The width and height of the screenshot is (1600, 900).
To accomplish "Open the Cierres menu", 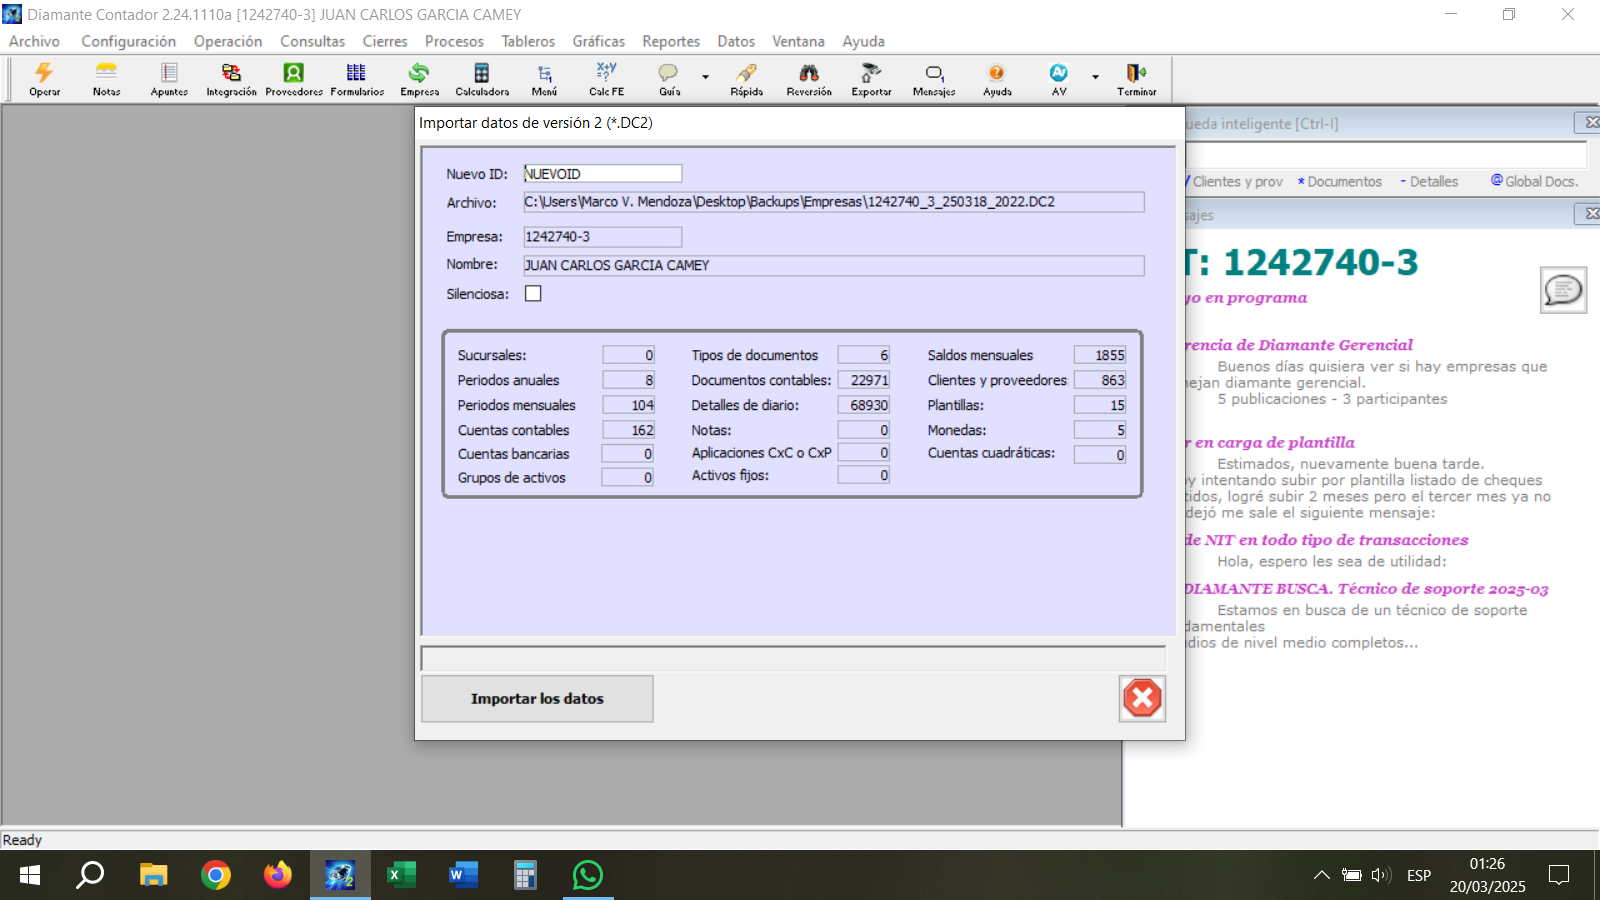I will (384, 41).
